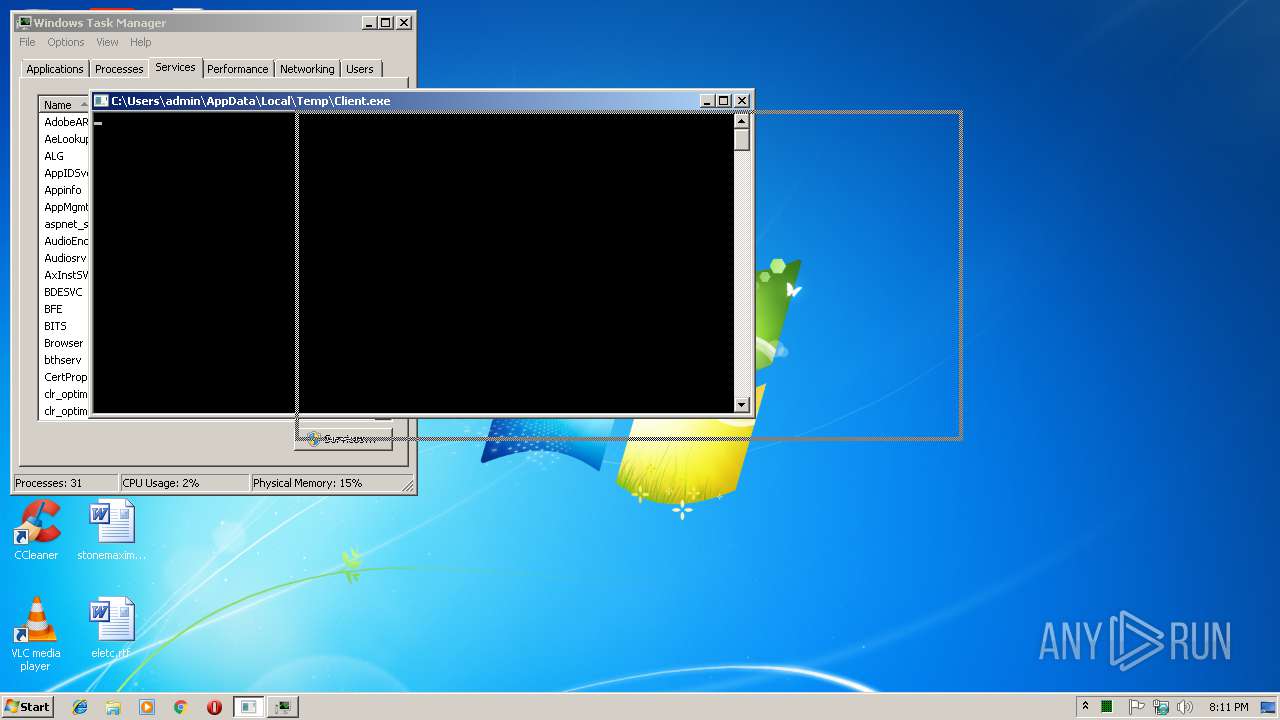This screenshot has width=1280, height=720.
Task: Click CPU Usage status bar entry
Action: 184,483
